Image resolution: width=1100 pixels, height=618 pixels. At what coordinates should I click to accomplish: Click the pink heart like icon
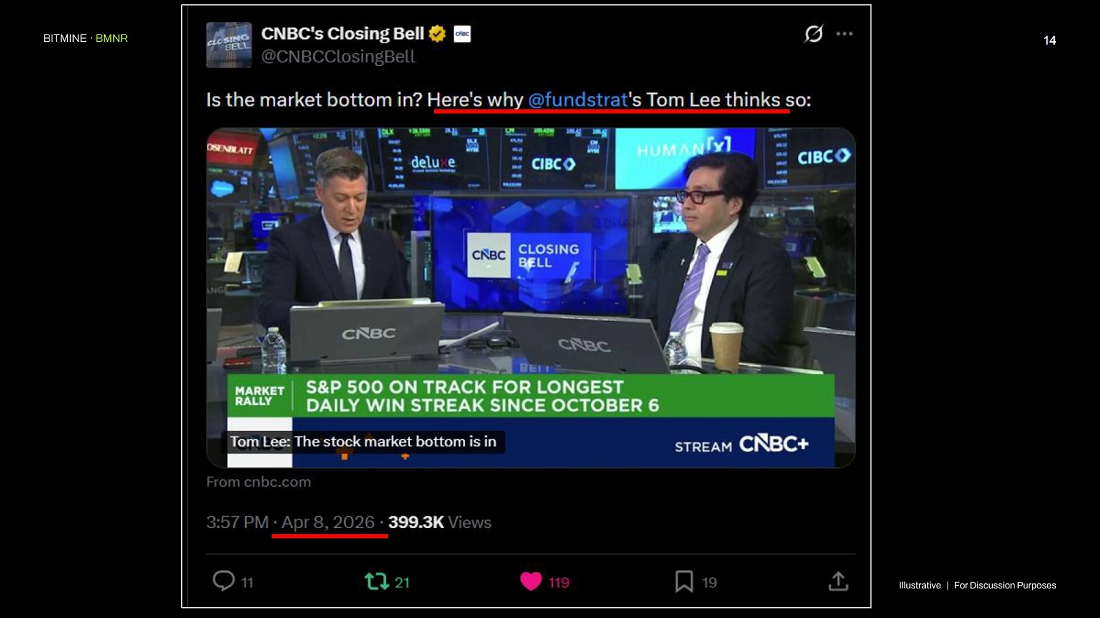[x=531, y=582]
